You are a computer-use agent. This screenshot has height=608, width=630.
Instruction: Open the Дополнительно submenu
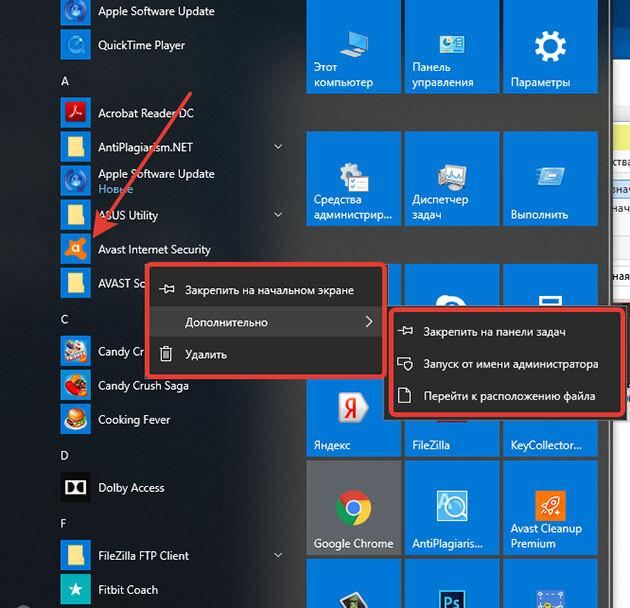point(265,322)
